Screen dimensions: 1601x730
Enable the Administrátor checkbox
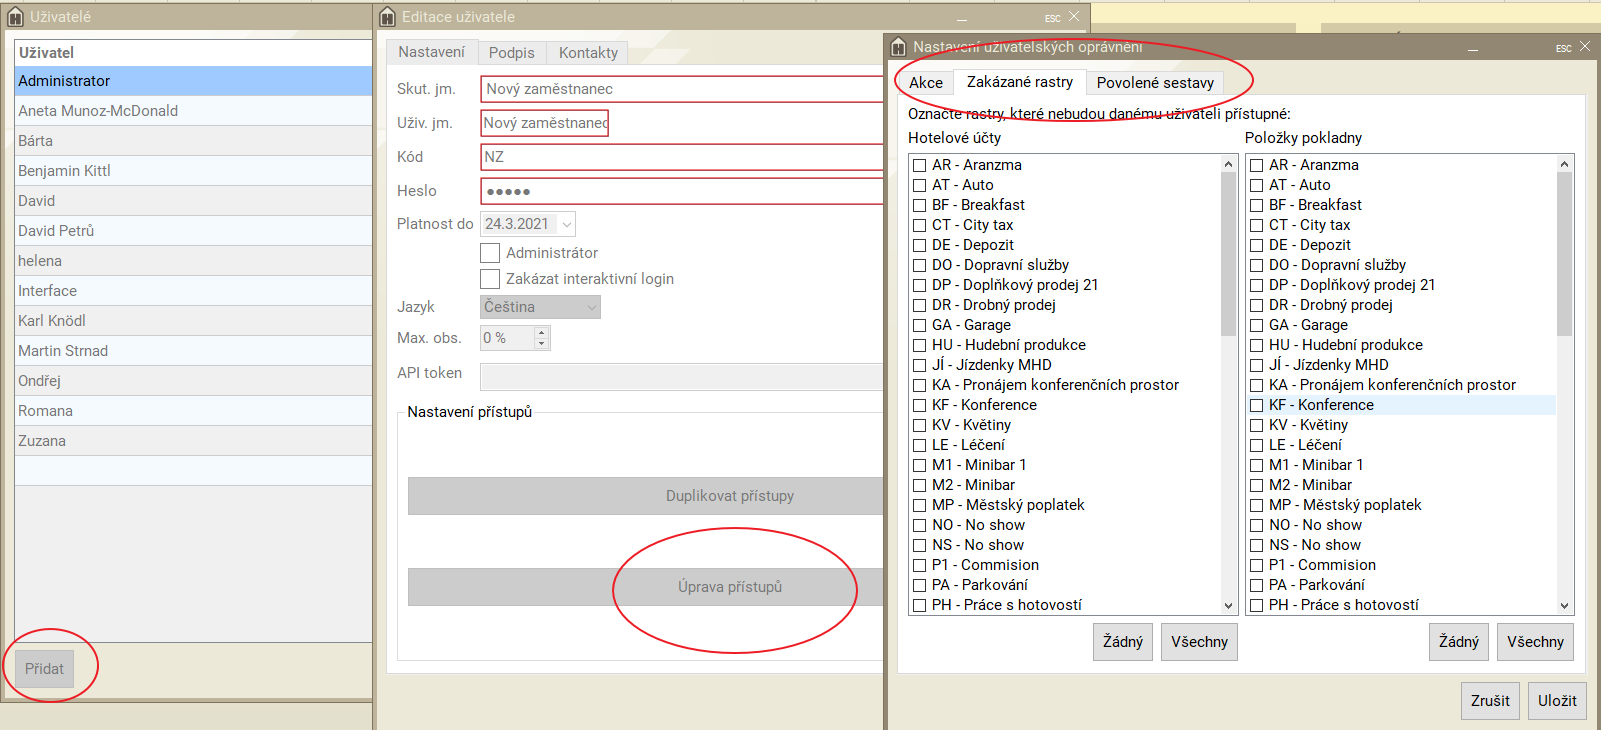click(x=490, y=253)
